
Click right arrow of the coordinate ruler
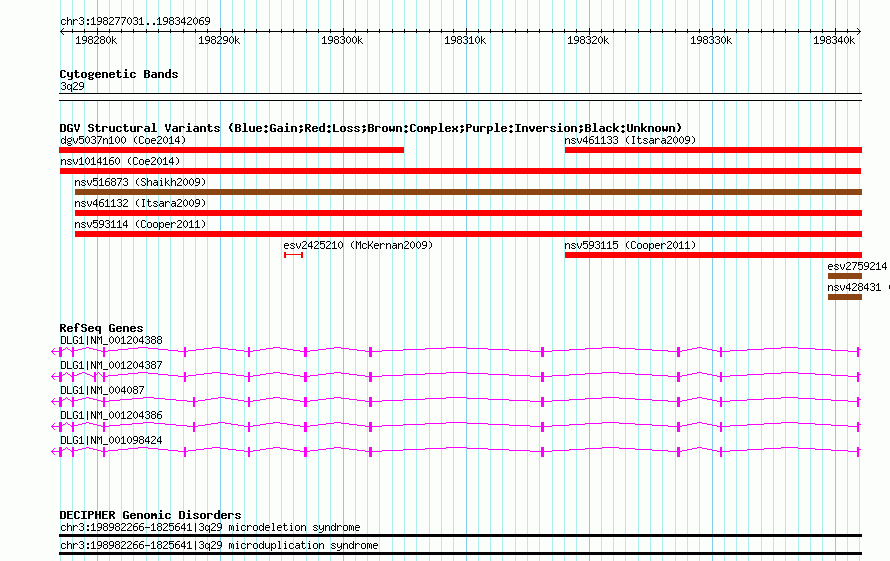click(859, 32)
